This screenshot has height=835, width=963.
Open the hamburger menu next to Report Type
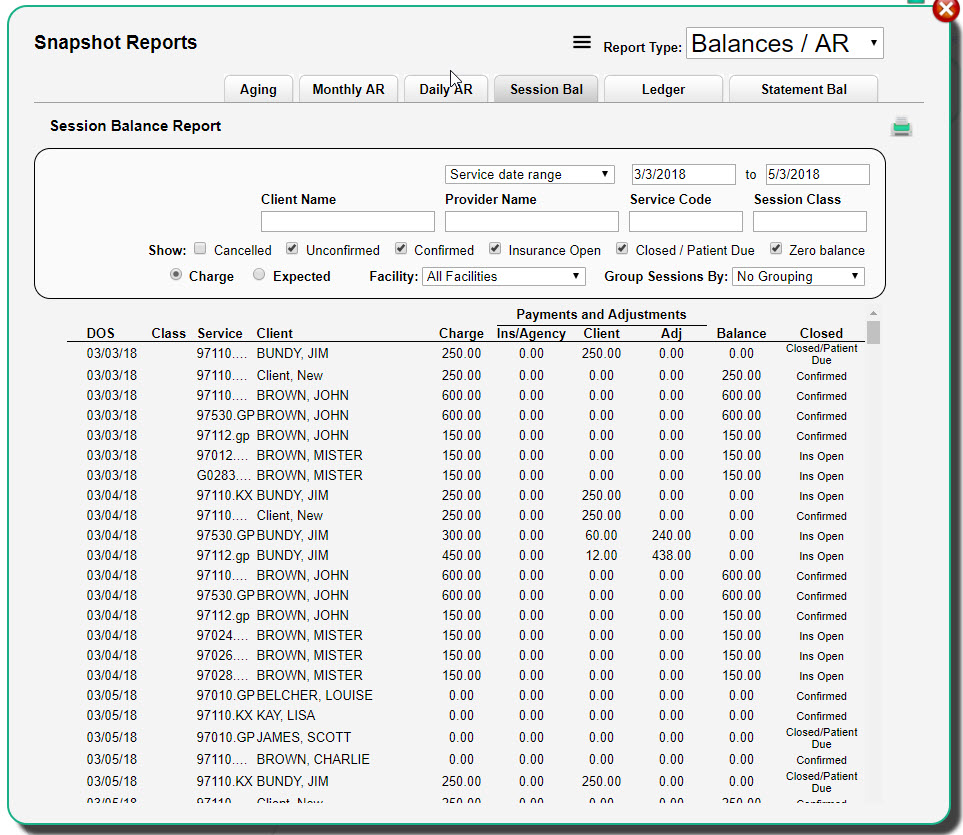click(581, 43)
